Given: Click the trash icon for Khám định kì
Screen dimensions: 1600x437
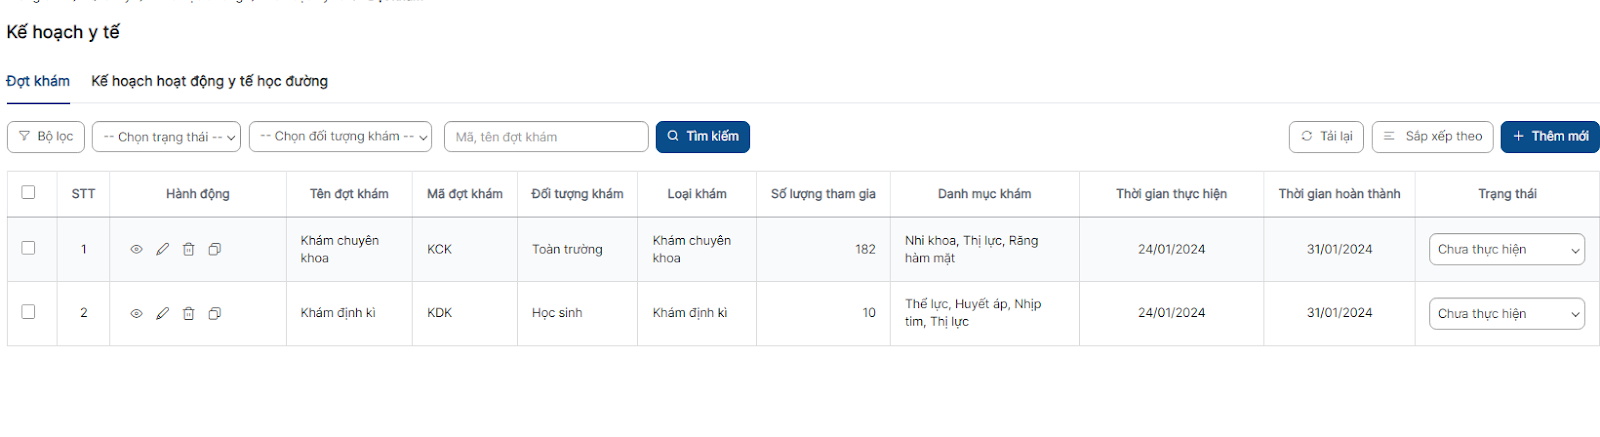Looking at the screenshot, I should pos(188,313).
